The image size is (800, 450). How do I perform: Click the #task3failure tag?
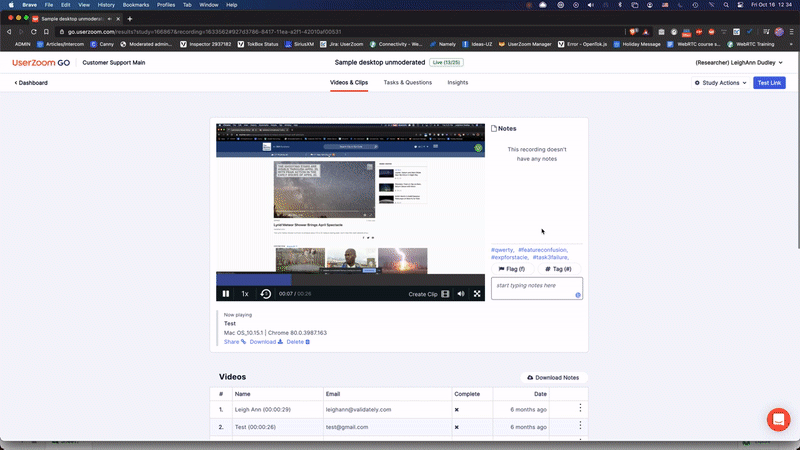[551, 258]
